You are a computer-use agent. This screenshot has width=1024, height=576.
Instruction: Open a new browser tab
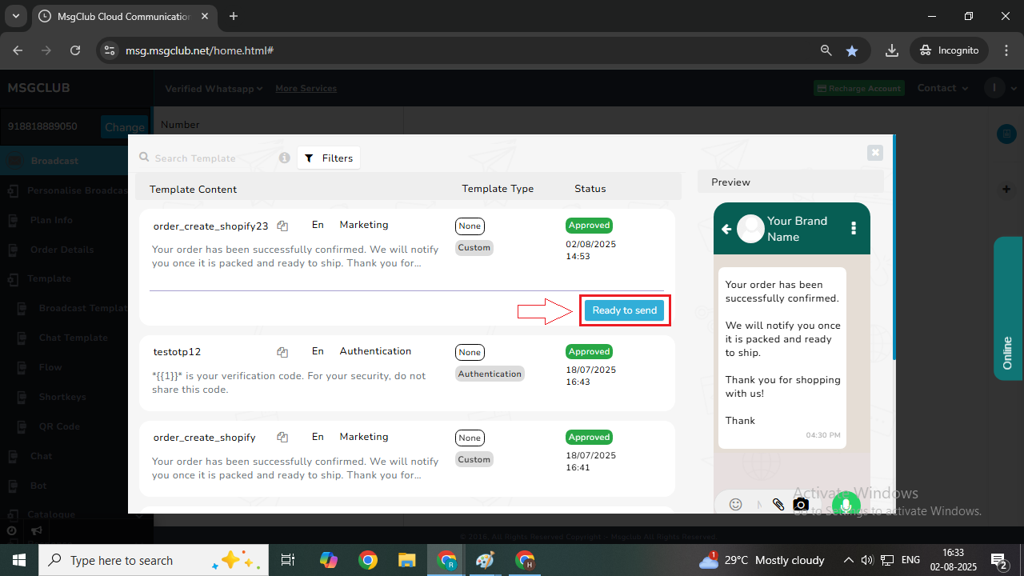pyautogui.click(x=233, y=16)
